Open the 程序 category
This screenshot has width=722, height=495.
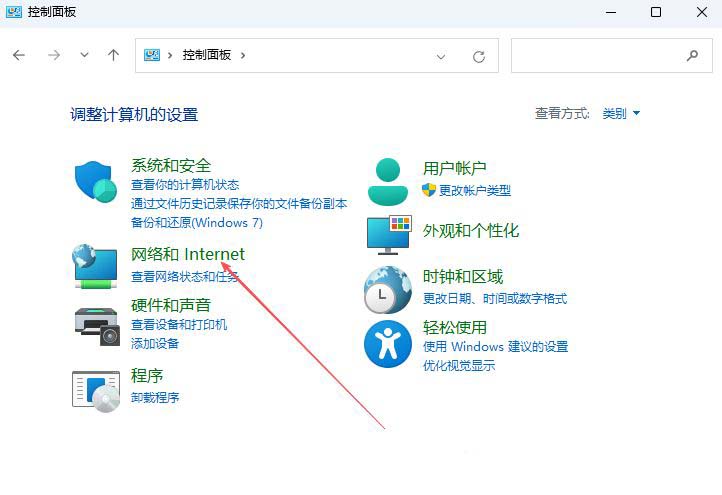pyautogui.click(x=147, y=376)
